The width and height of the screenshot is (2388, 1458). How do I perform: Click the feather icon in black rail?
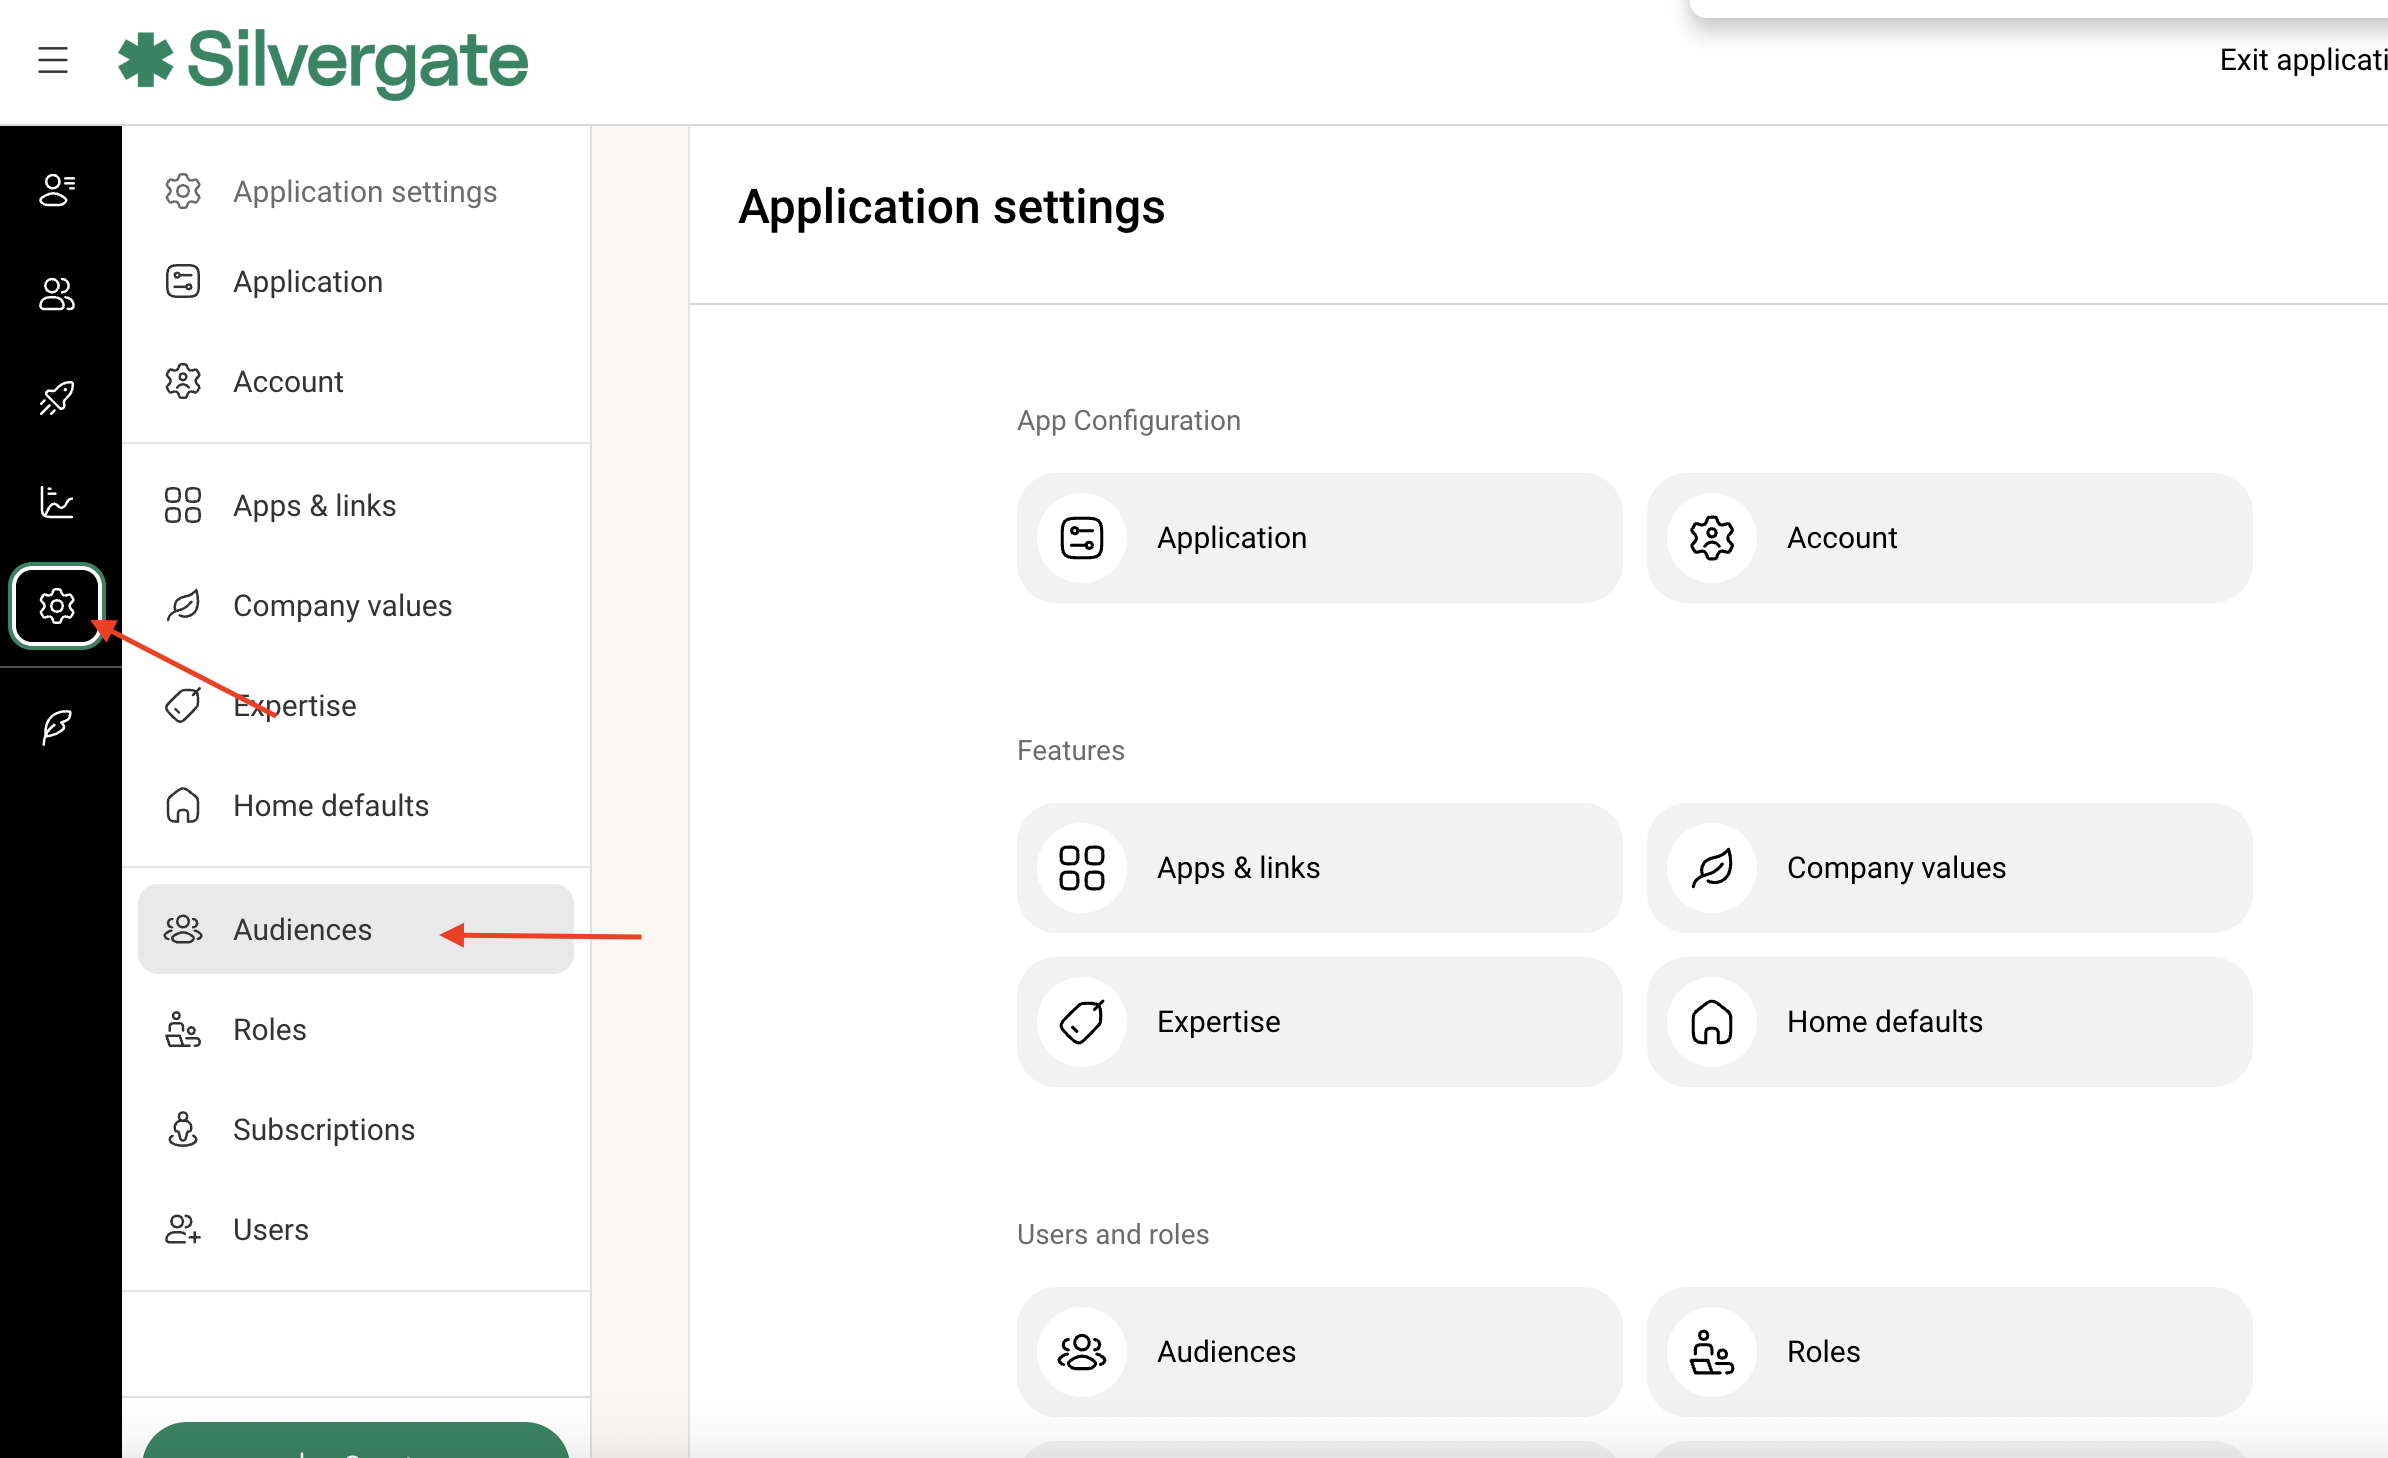pos(57,727)
